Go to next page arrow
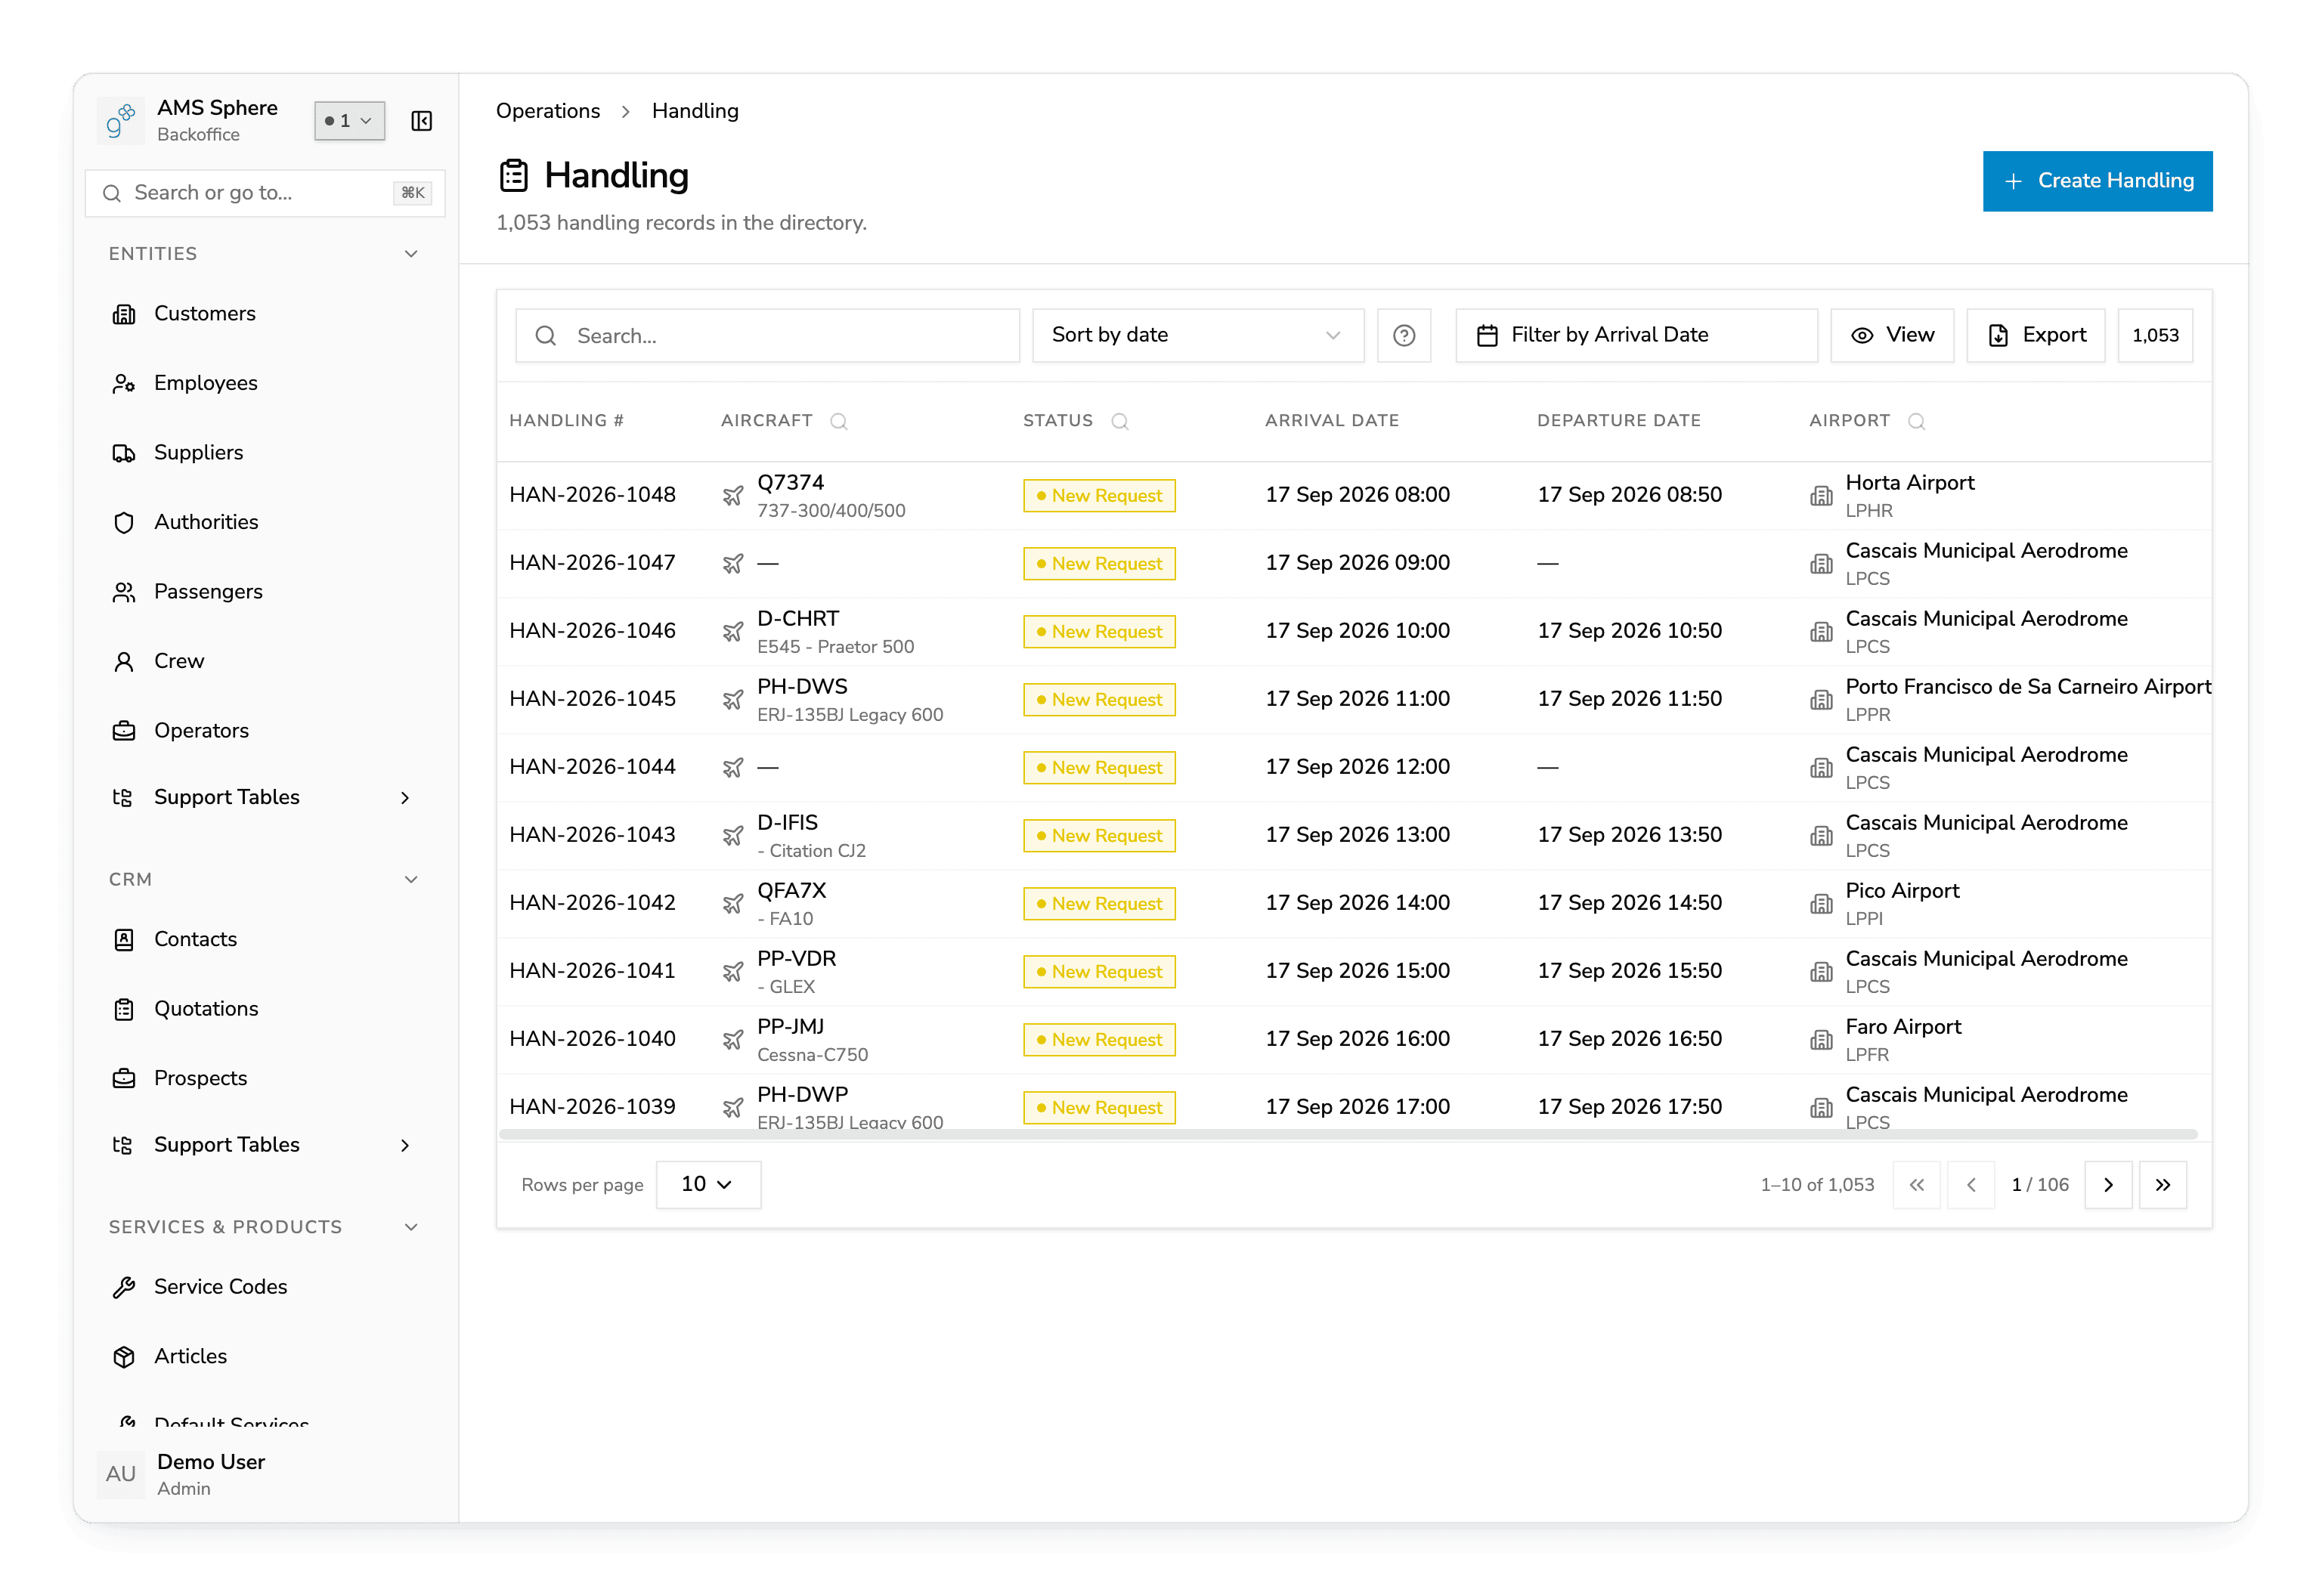This screenshot has width=2322, height=1596. click(x=2107, y=1184)
